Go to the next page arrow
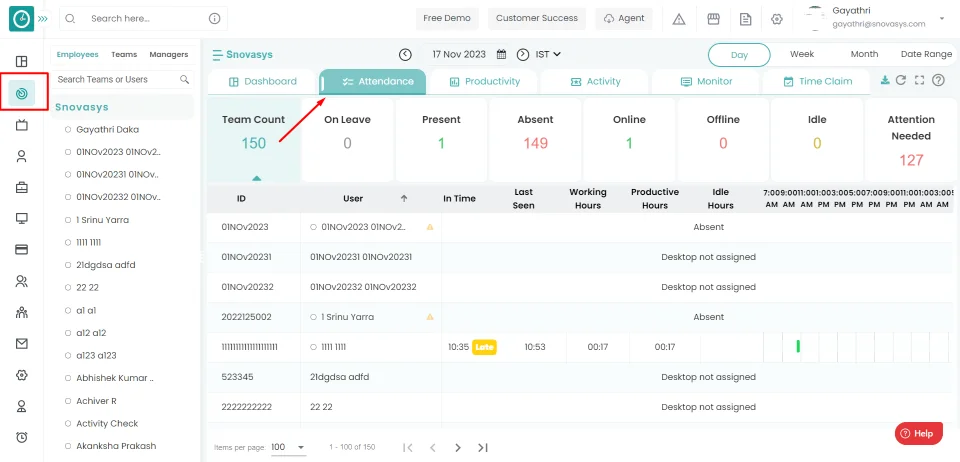This screenshot has width=960, height=462. [x=458, y=447]
